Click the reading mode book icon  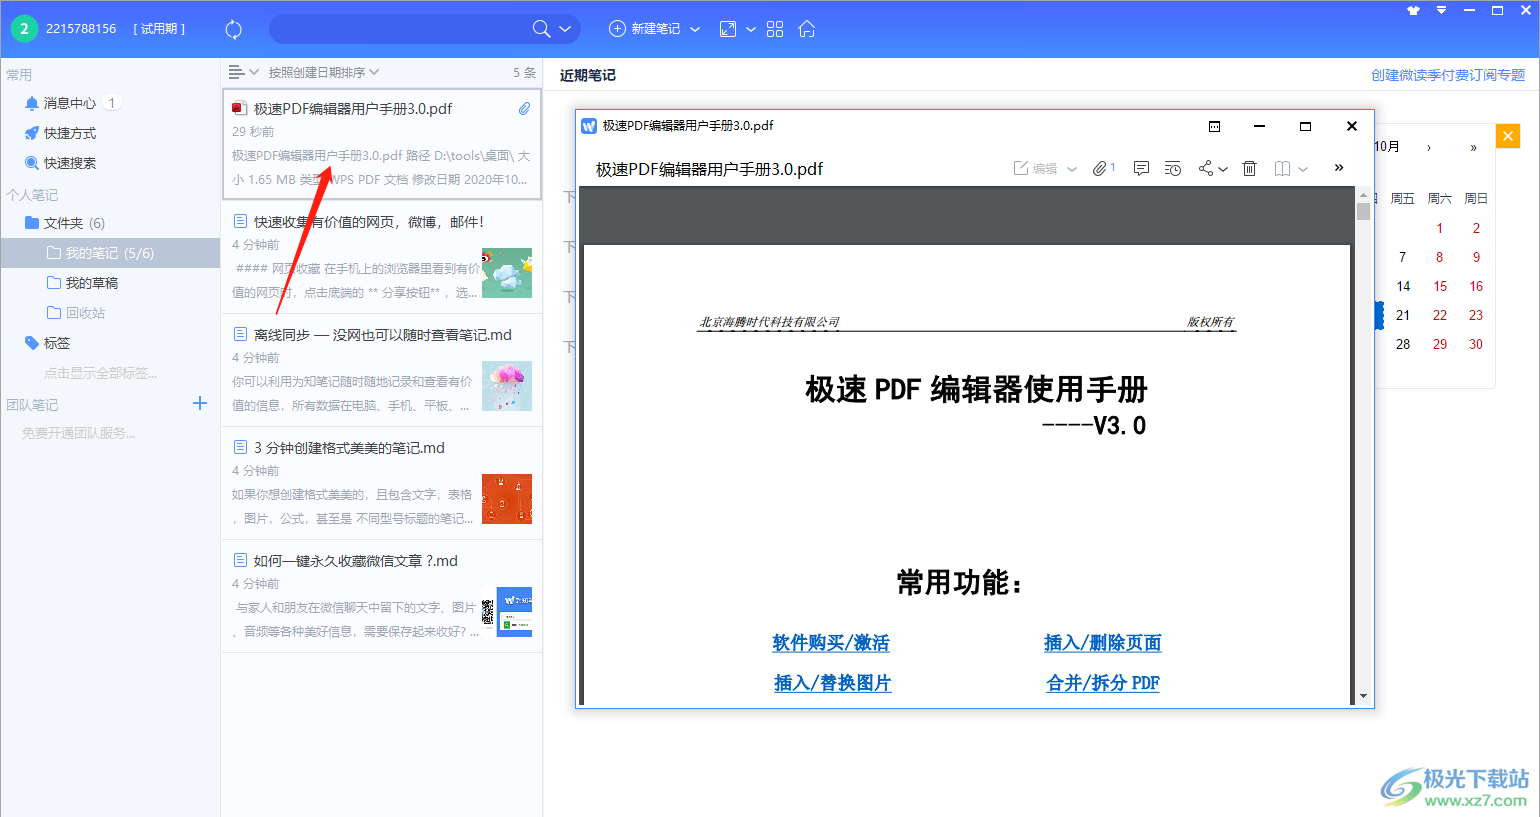tap(1282, 168)
